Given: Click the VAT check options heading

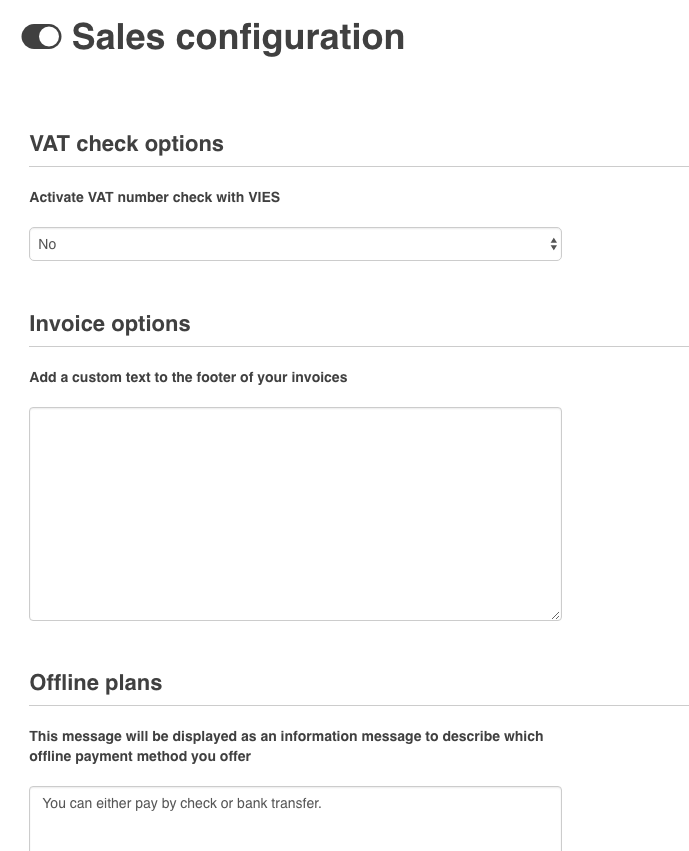Looking at the screenshot, I should pos(127,144).
